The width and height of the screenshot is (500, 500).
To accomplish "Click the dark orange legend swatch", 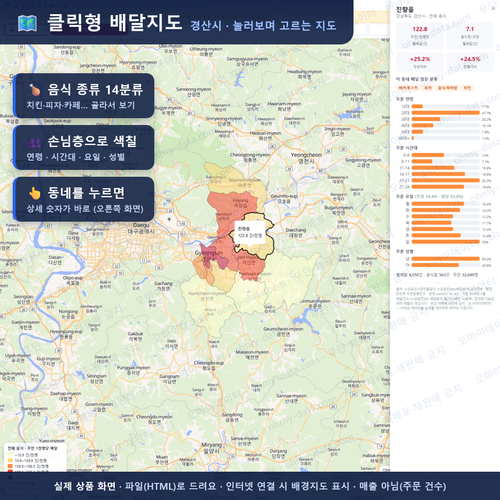I will (x=10, y=466).
